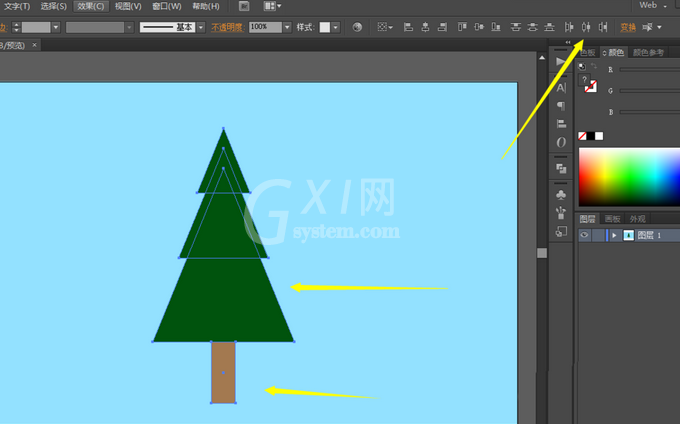Screen dimensions: 680x424
Task: Open the Symbols panel club icon
Action: coord(561,195)
